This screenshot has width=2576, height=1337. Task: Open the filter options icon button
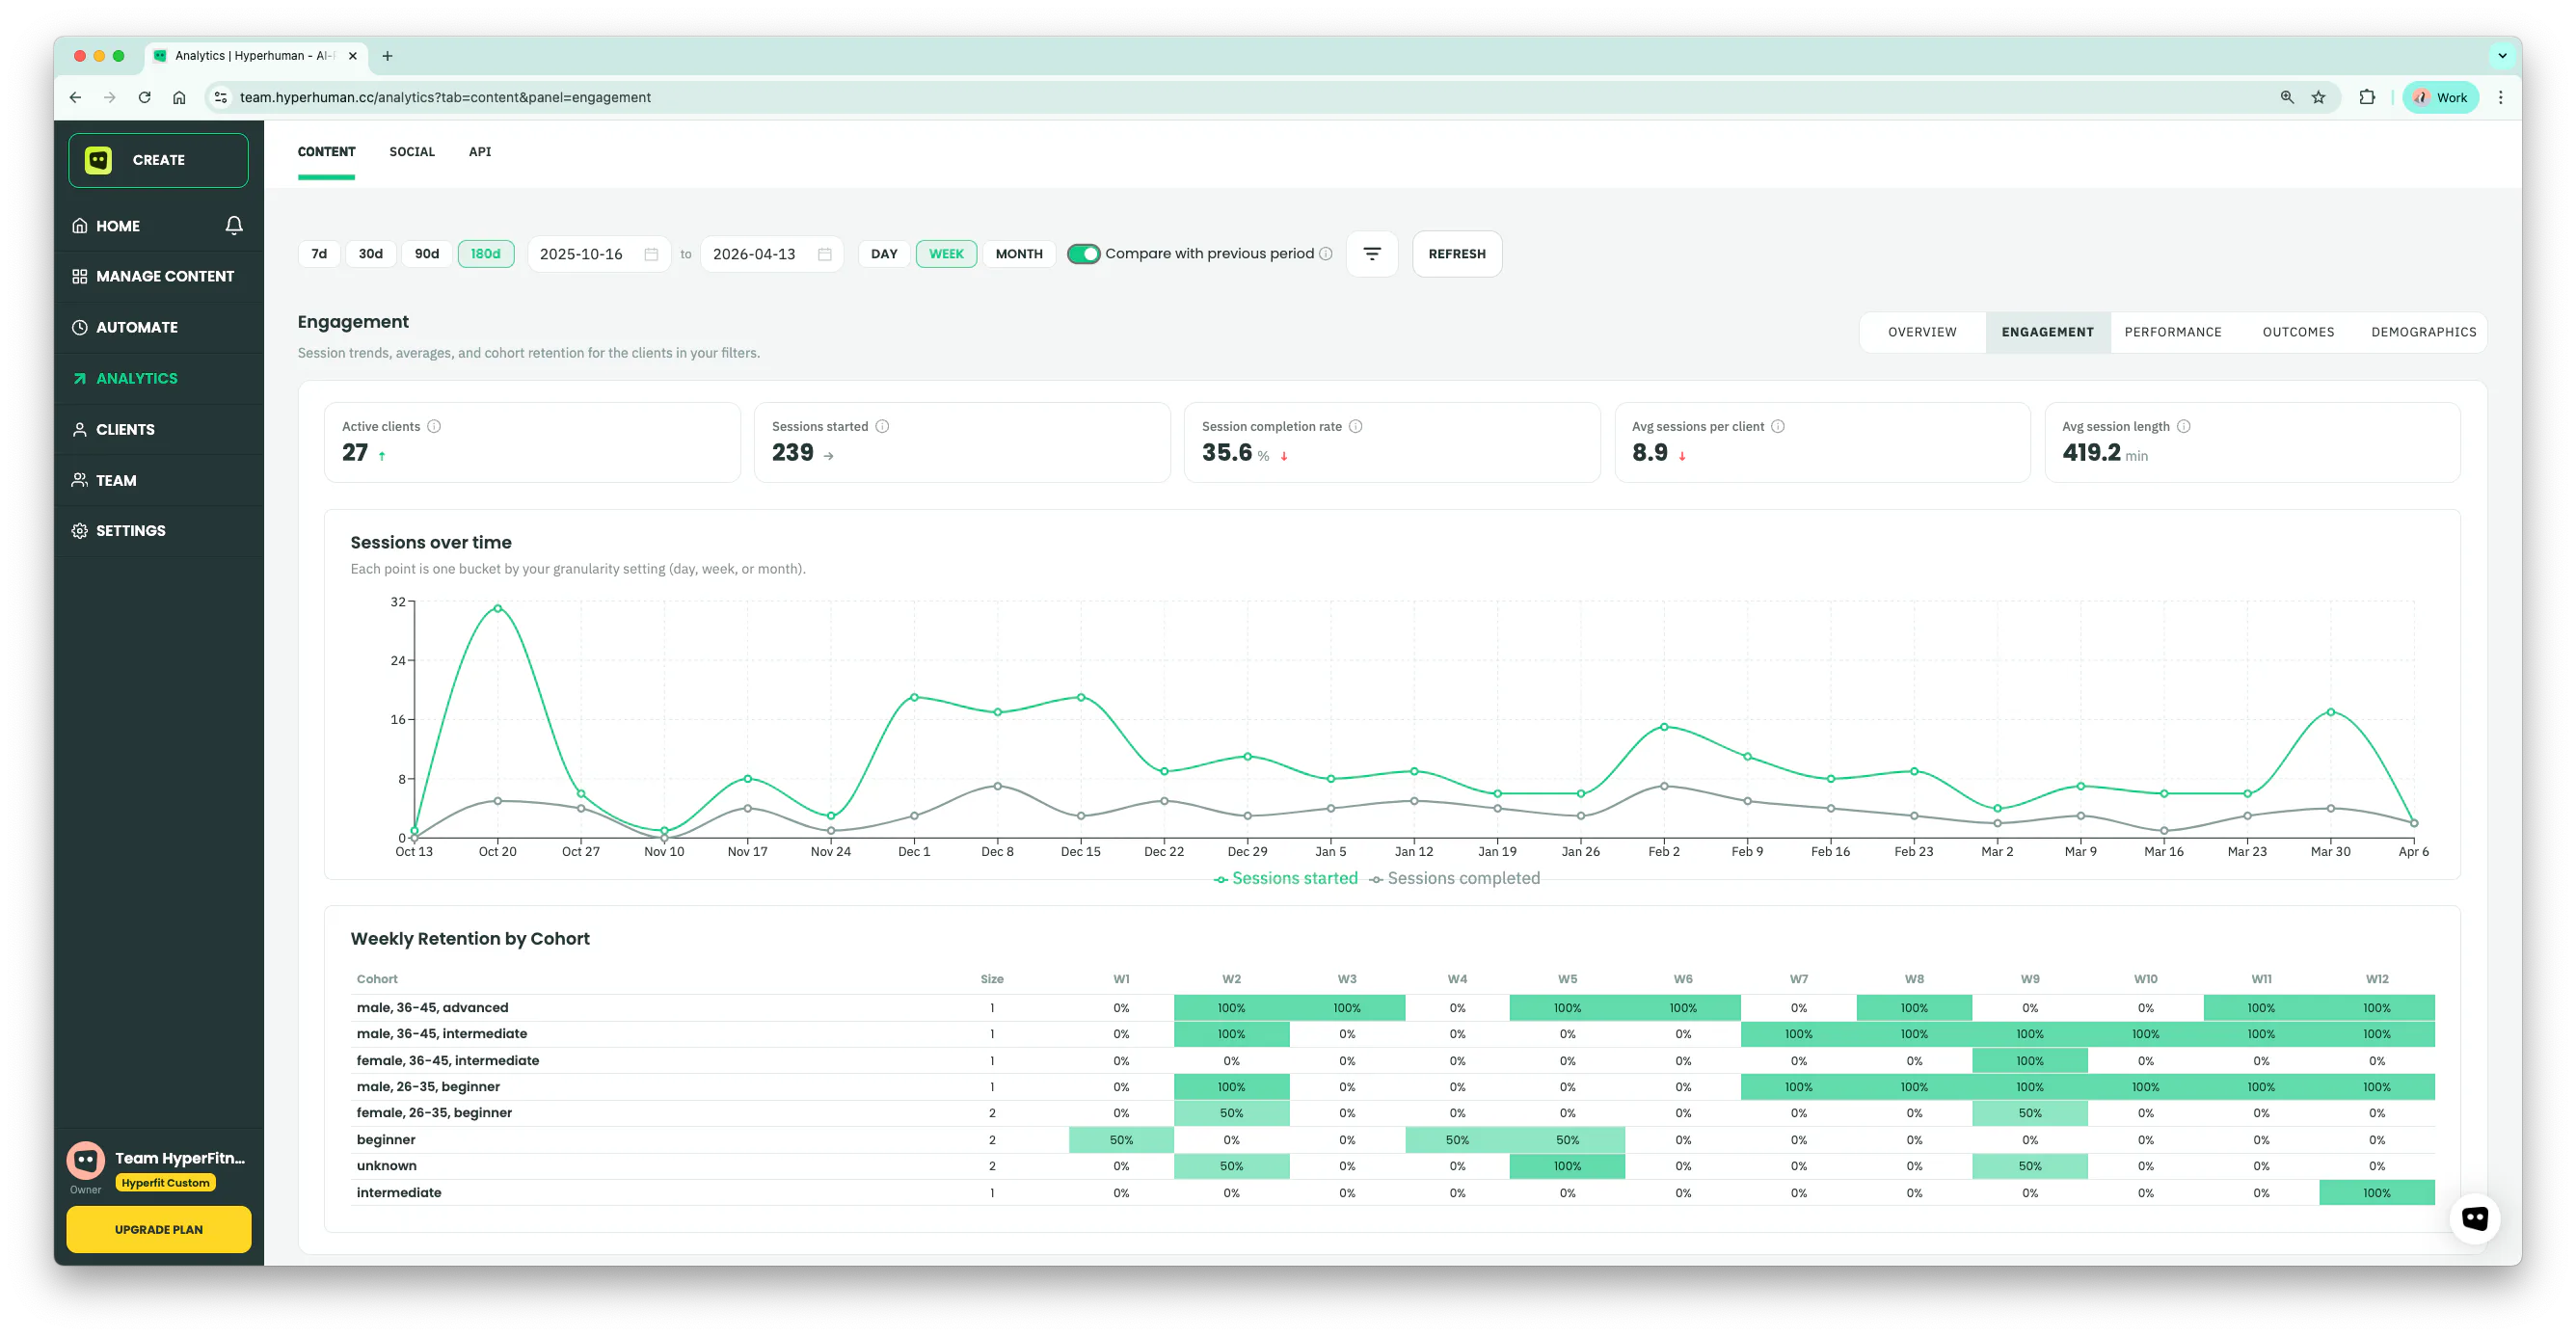pyautogui.click(x=1372, y=254)
